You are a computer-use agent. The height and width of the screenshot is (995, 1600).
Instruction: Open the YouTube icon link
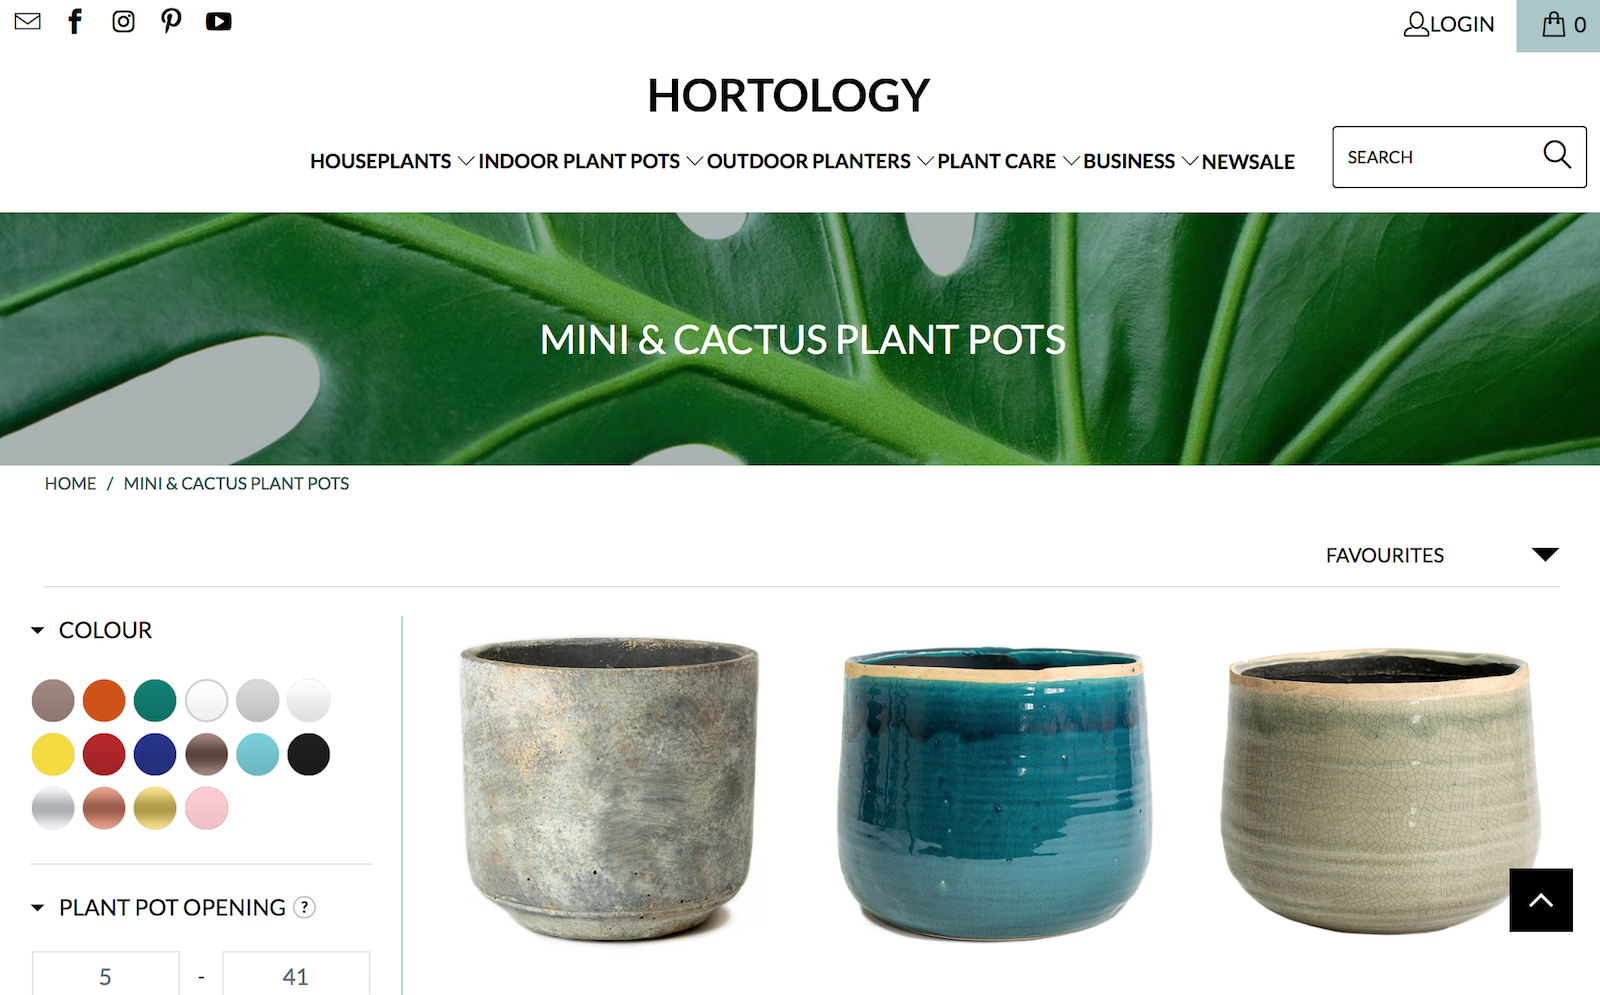(219, 21)
